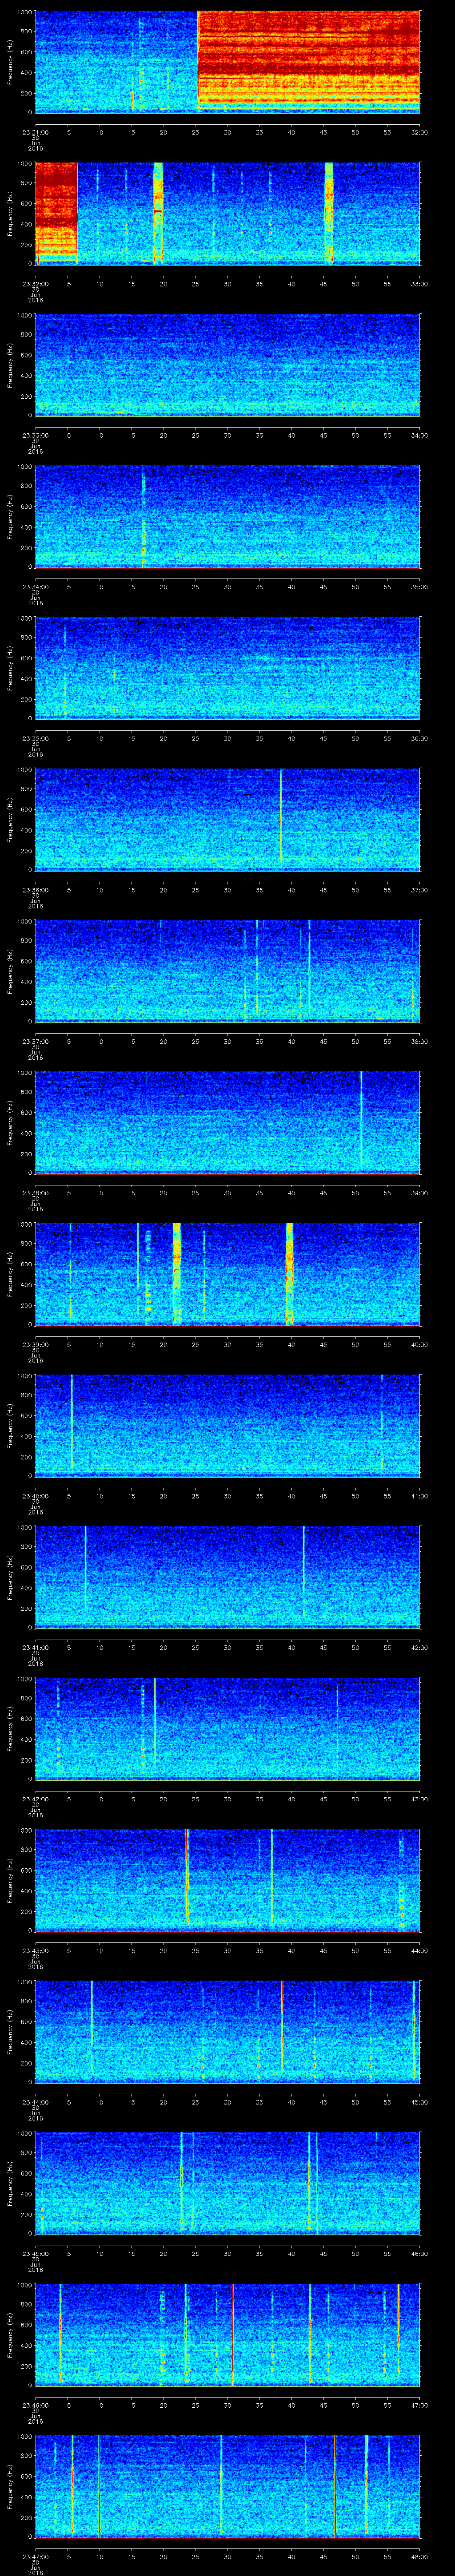Click the 23:38:00 time axis label
This screenshot has width=455, height=2576.
pyautogui.click(x=35, y=1192)
